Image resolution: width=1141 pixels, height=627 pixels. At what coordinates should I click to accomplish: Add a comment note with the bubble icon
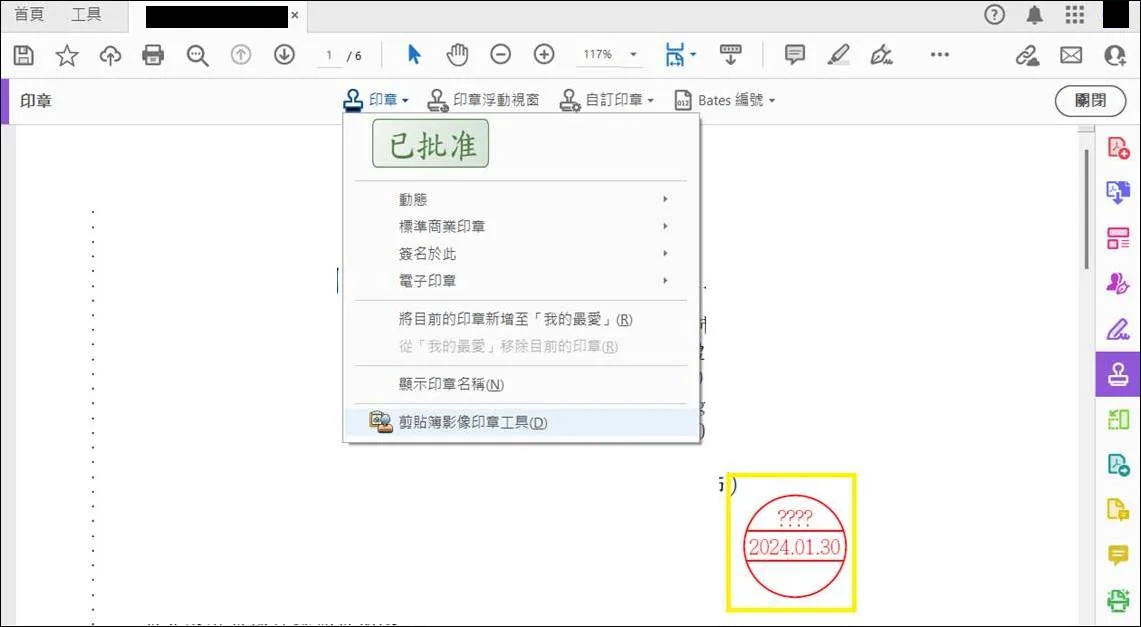point(795,55)
